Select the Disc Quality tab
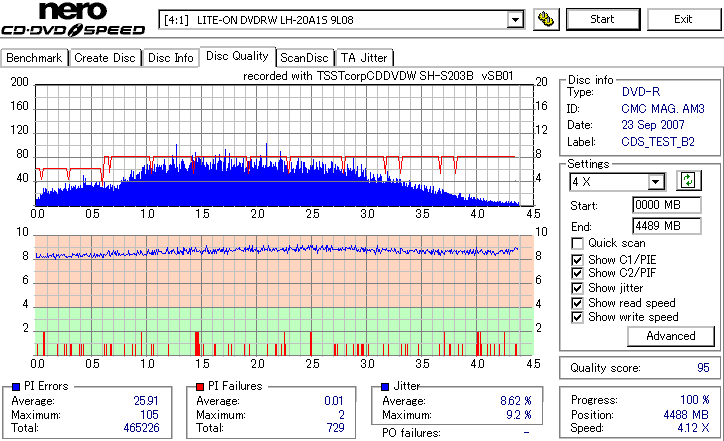 click(237, 56)
